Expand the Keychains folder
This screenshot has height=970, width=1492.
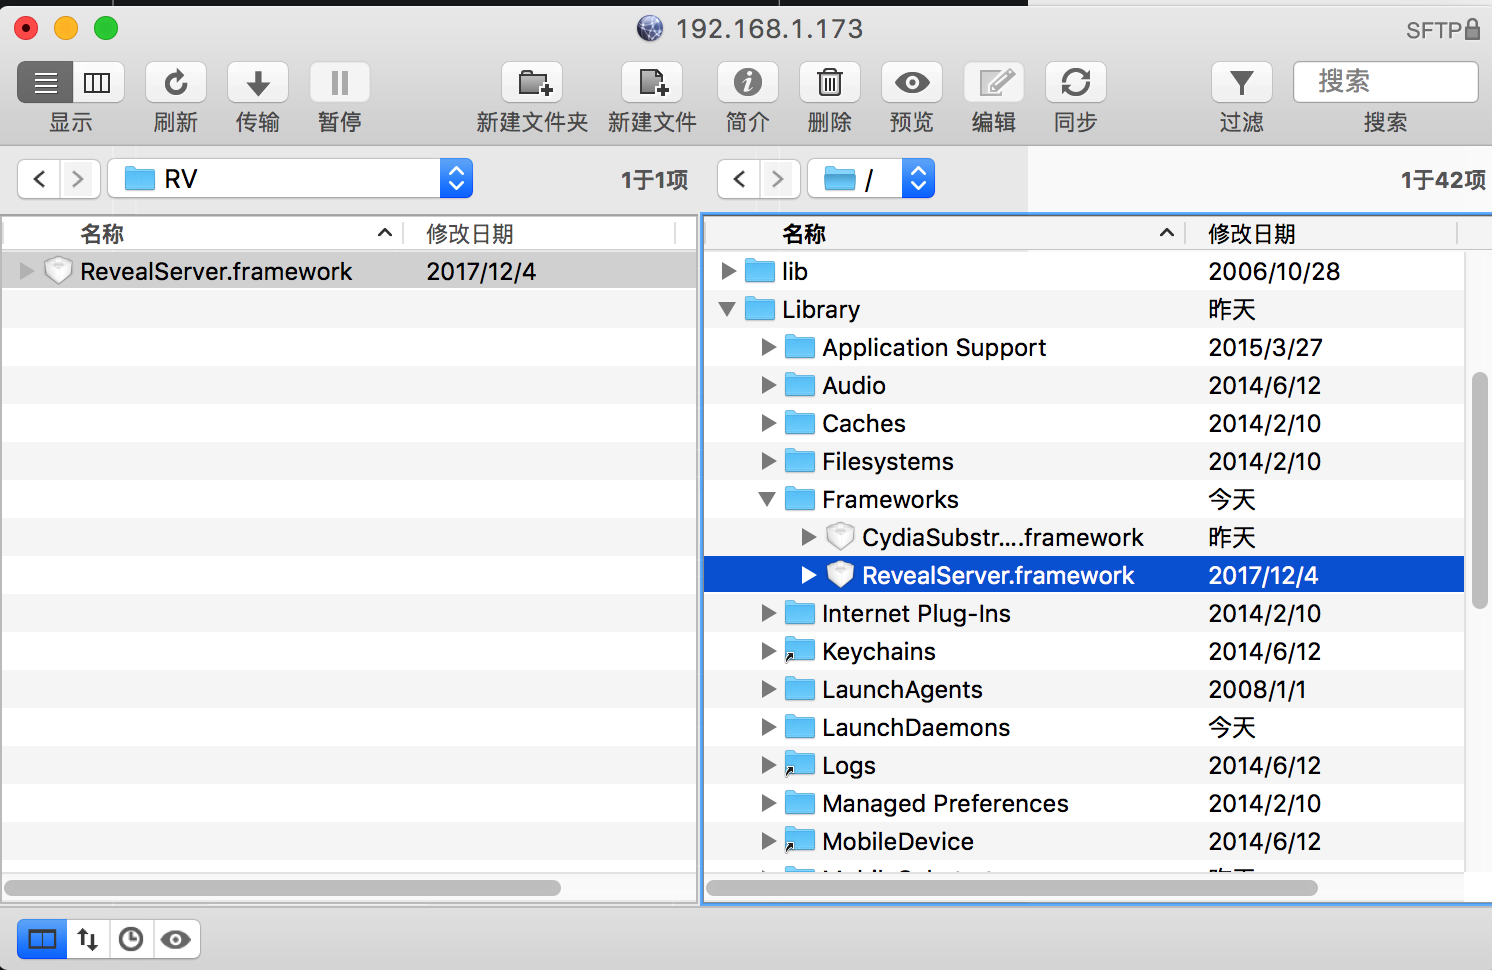coord(768,651)
